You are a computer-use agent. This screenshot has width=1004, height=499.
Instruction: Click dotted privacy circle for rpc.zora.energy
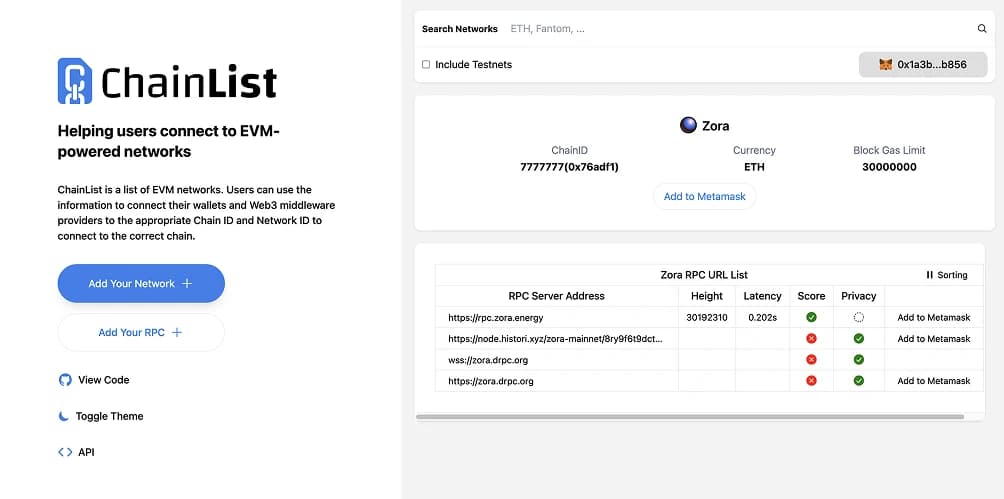(859, 317)
